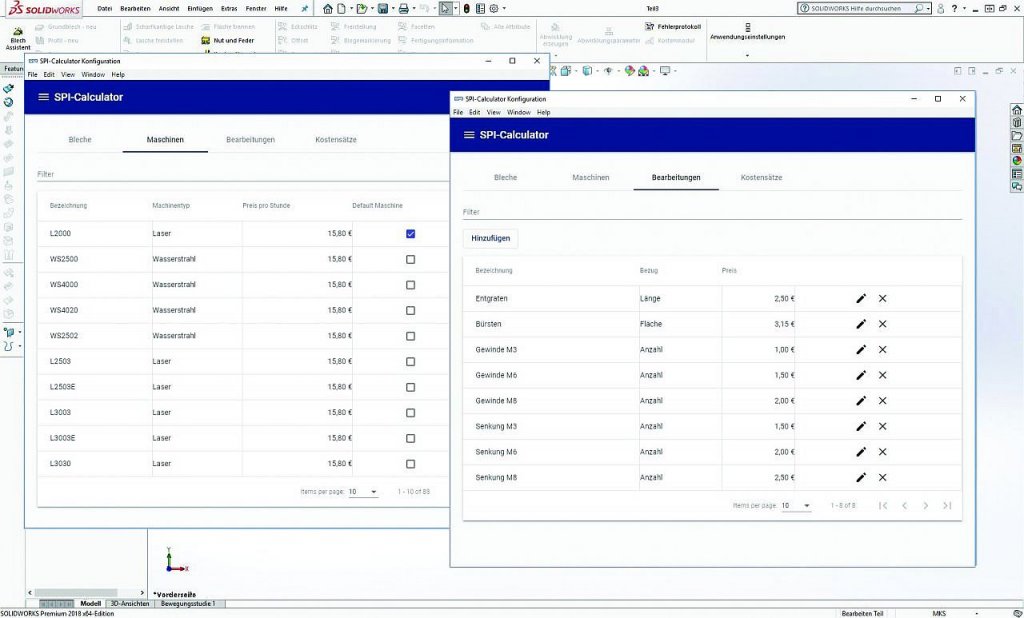Click the Nut und Feder command

pos(227,41)
